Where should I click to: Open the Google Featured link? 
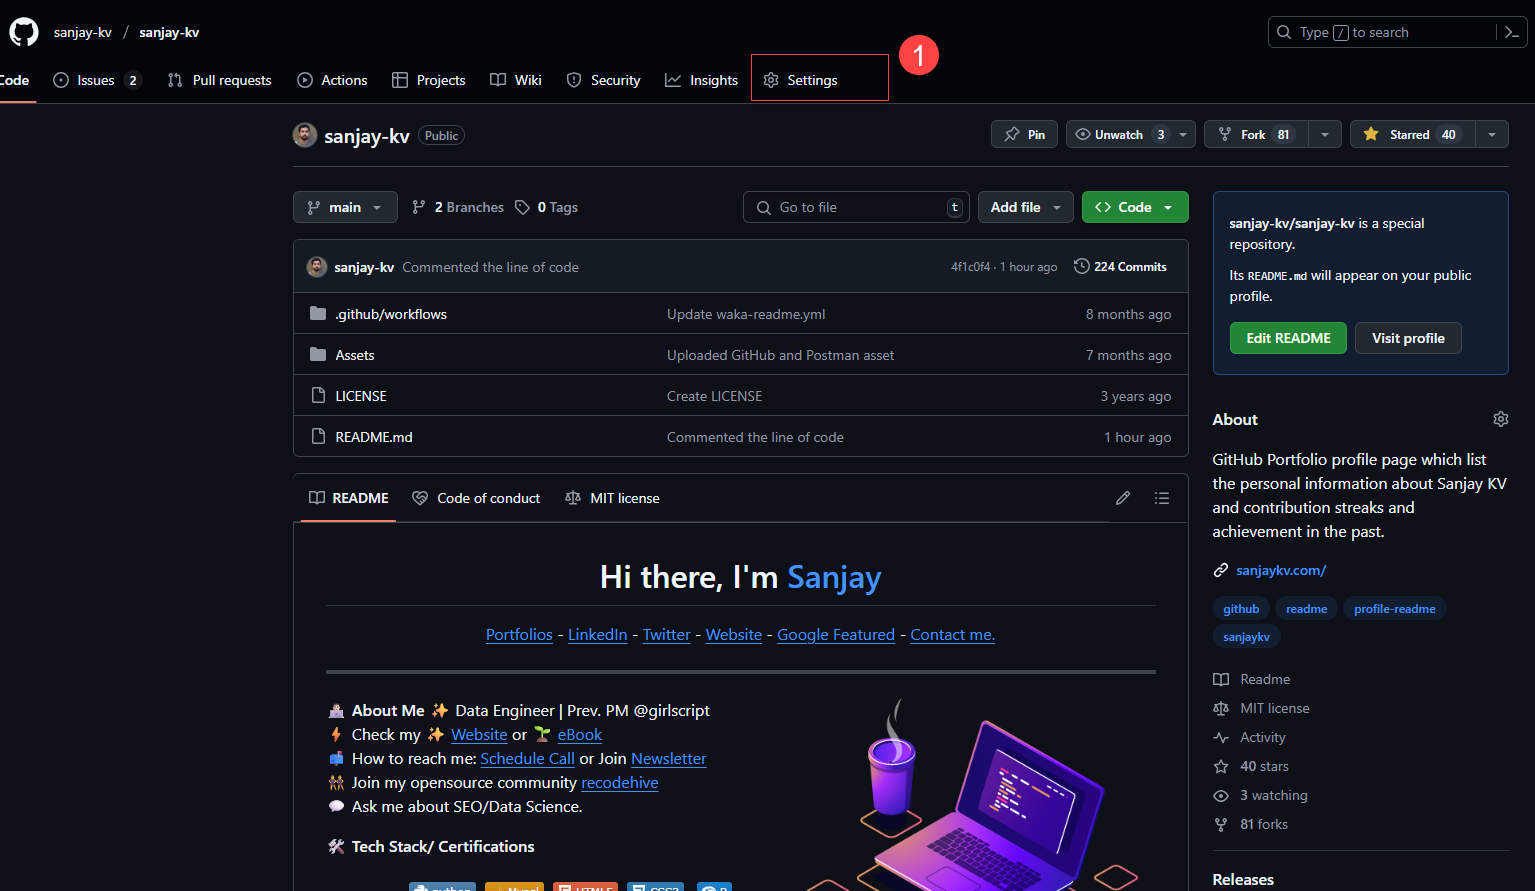(836, 635)
